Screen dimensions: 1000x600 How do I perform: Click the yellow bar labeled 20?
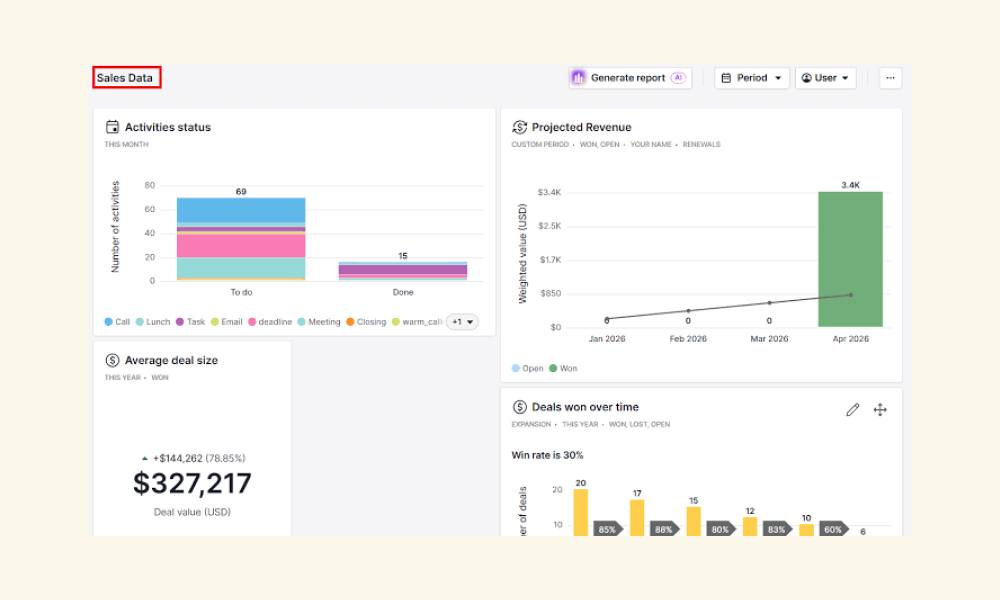pos(580,513)
